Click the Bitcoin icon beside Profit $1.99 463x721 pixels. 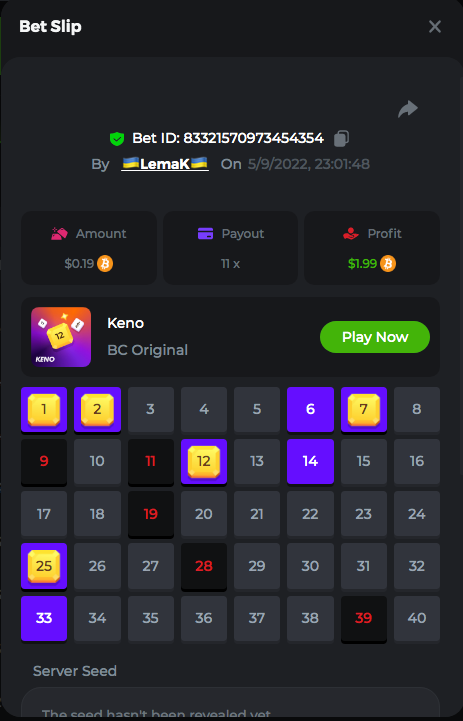click(388, 263)
